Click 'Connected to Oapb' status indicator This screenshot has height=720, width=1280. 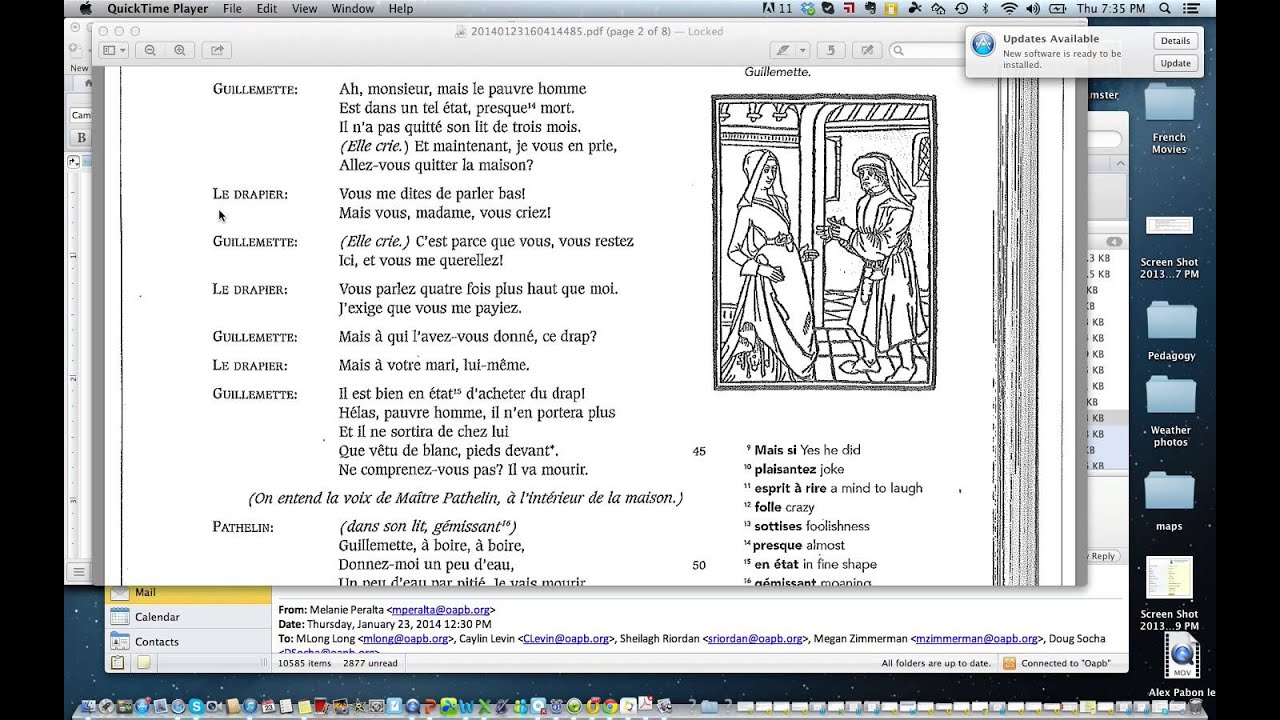pyautogui.click(x=1058, y=663)
